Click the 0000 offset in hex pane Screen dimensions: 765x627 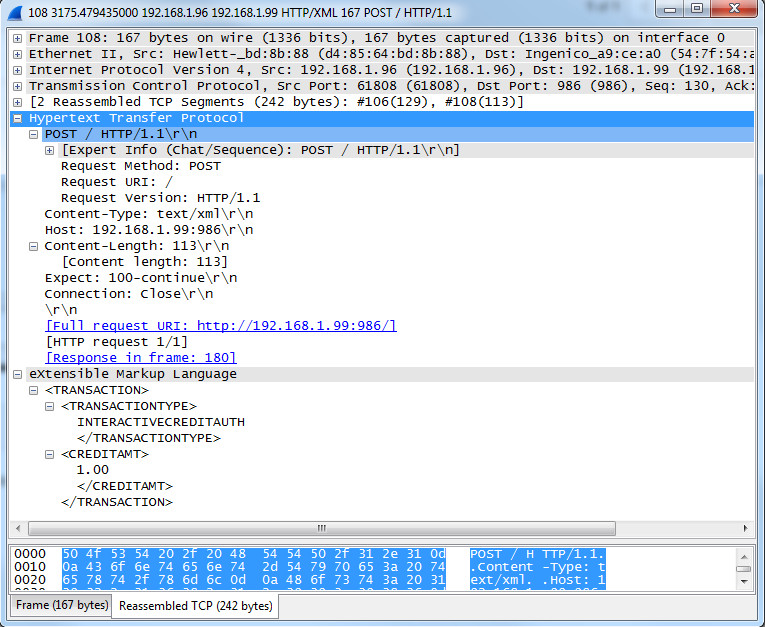coord(30,554)
